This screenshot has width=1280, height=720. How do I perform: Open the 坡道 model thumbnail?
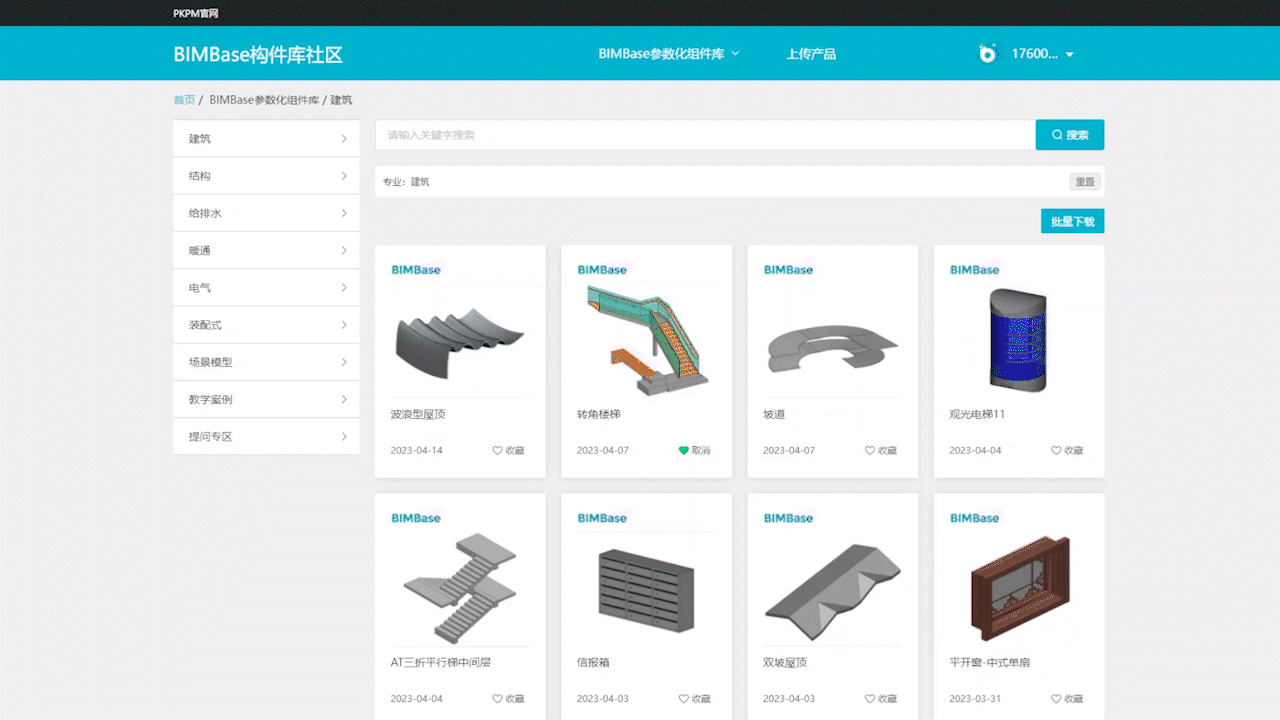tap(833, 347)
